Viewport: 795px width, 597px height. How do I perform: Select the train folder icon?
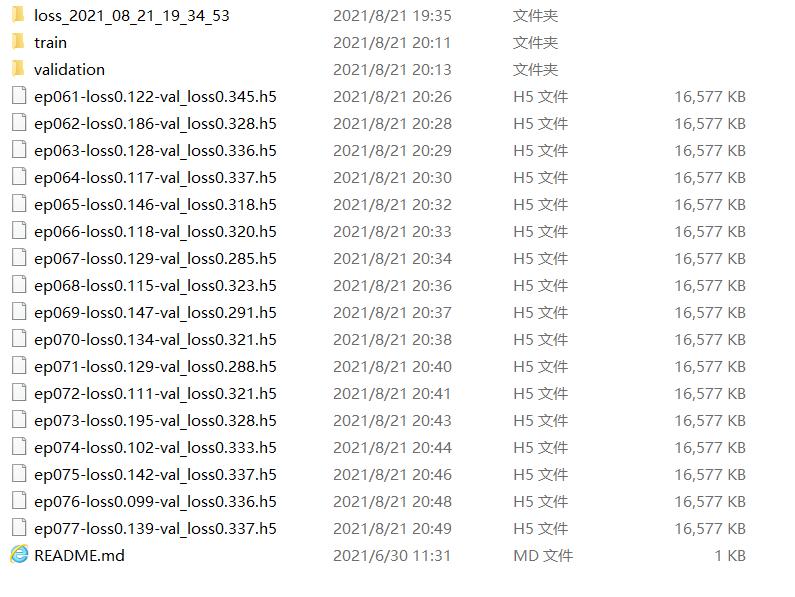[x=18, y=42]
